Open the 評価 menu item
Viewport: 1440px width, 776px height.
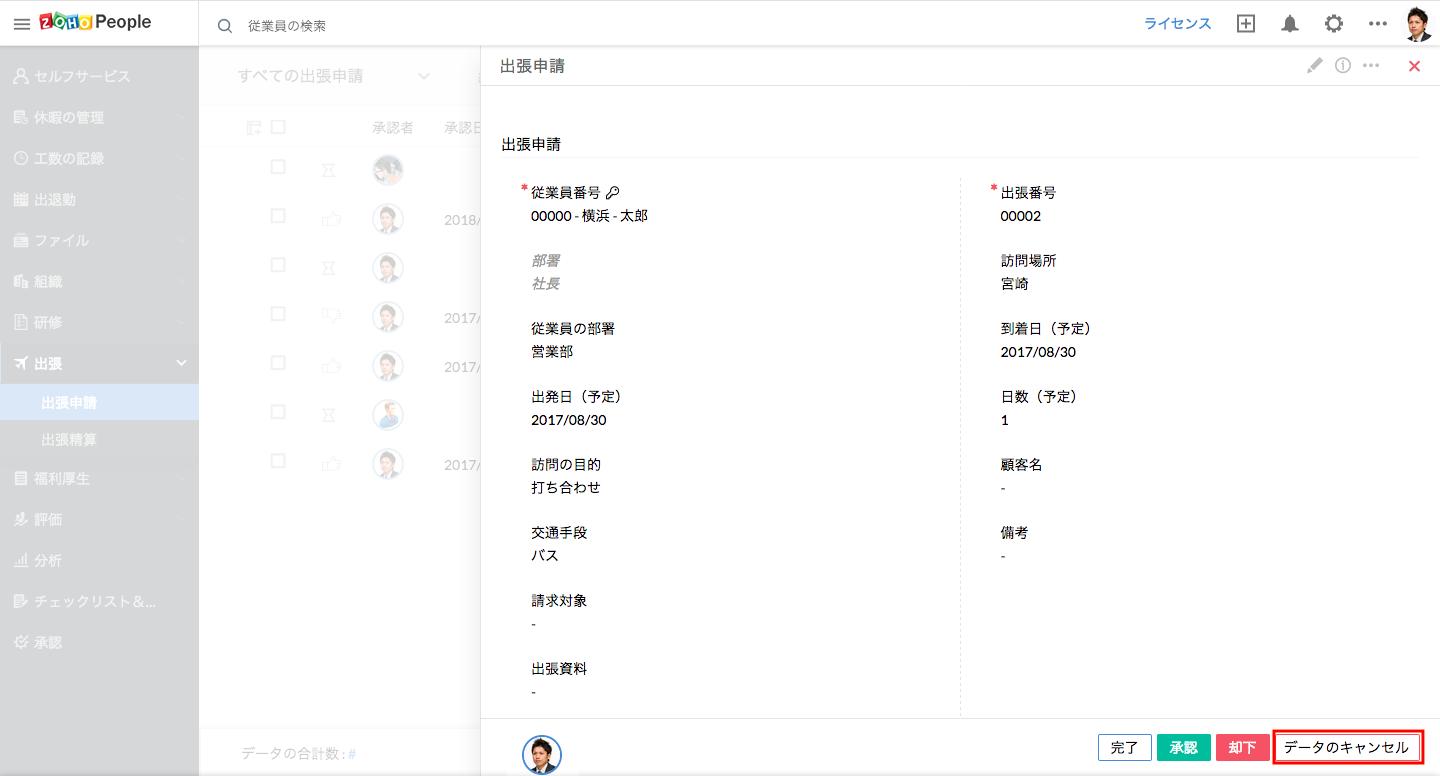(99, 519)
